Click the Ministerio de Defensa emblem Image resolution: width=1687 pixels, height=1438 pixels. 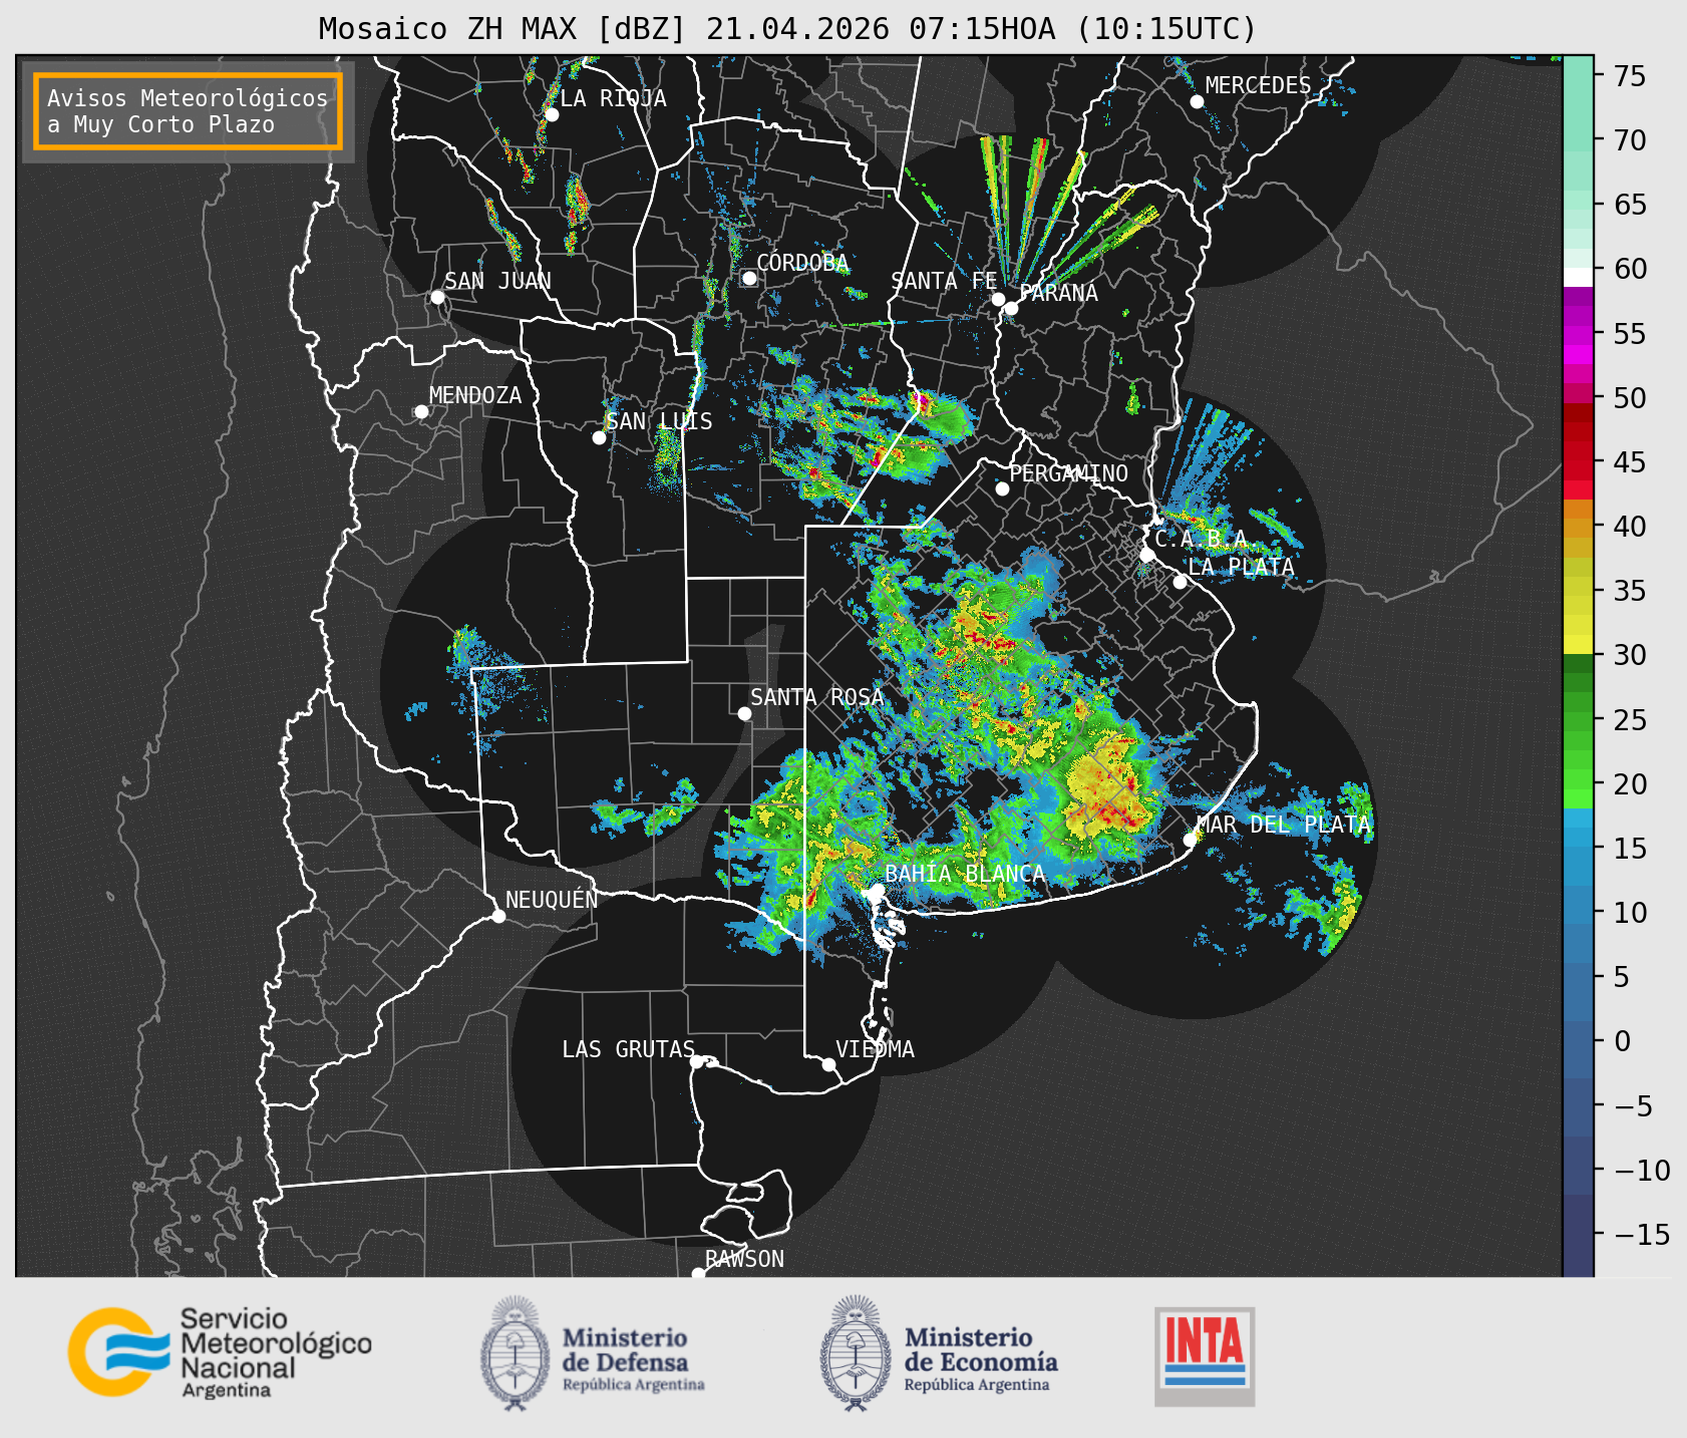pos(515,1353)
